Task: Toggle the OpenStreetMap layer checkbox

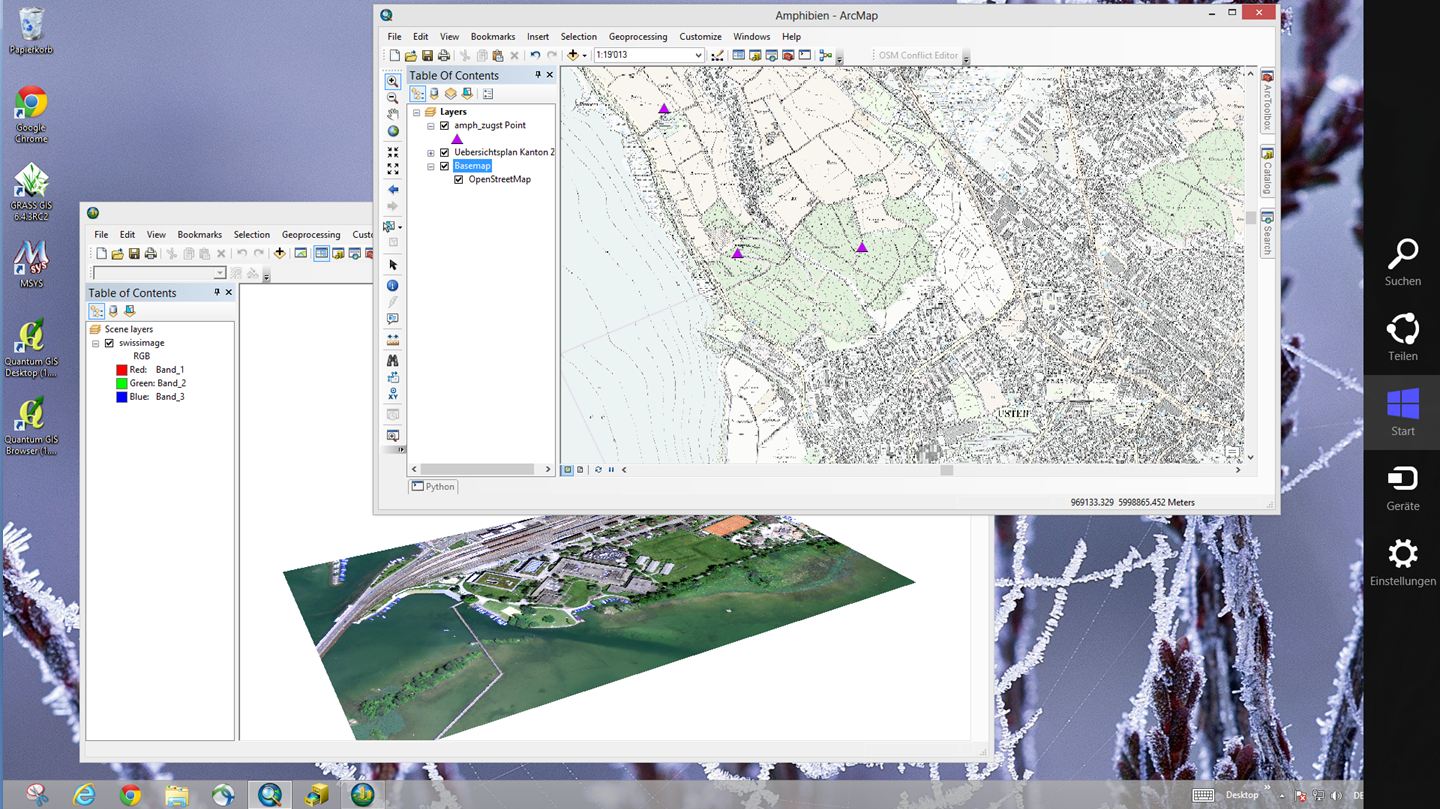Action: (x=459, y=180)
